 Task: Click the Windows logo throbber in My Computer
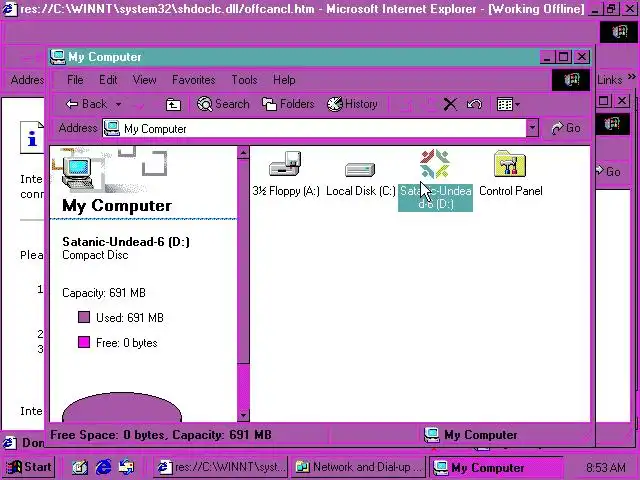pyautogui.click(x=571, y=80)
